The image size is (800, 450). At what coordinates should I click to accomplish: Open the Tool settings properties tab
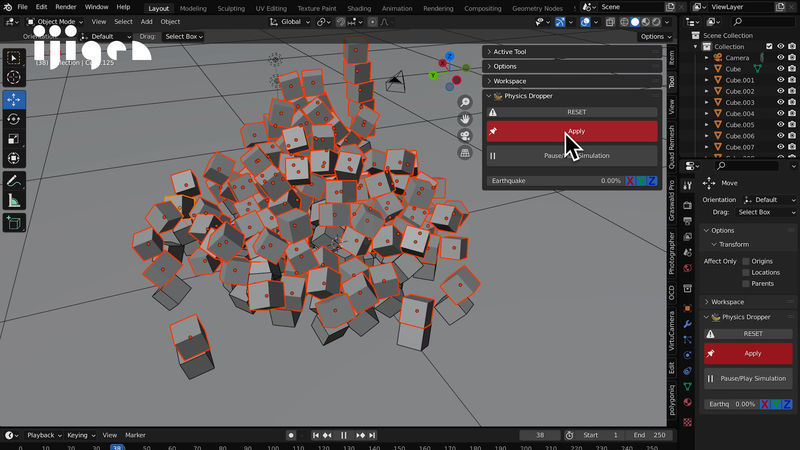(x=687, y=186)
